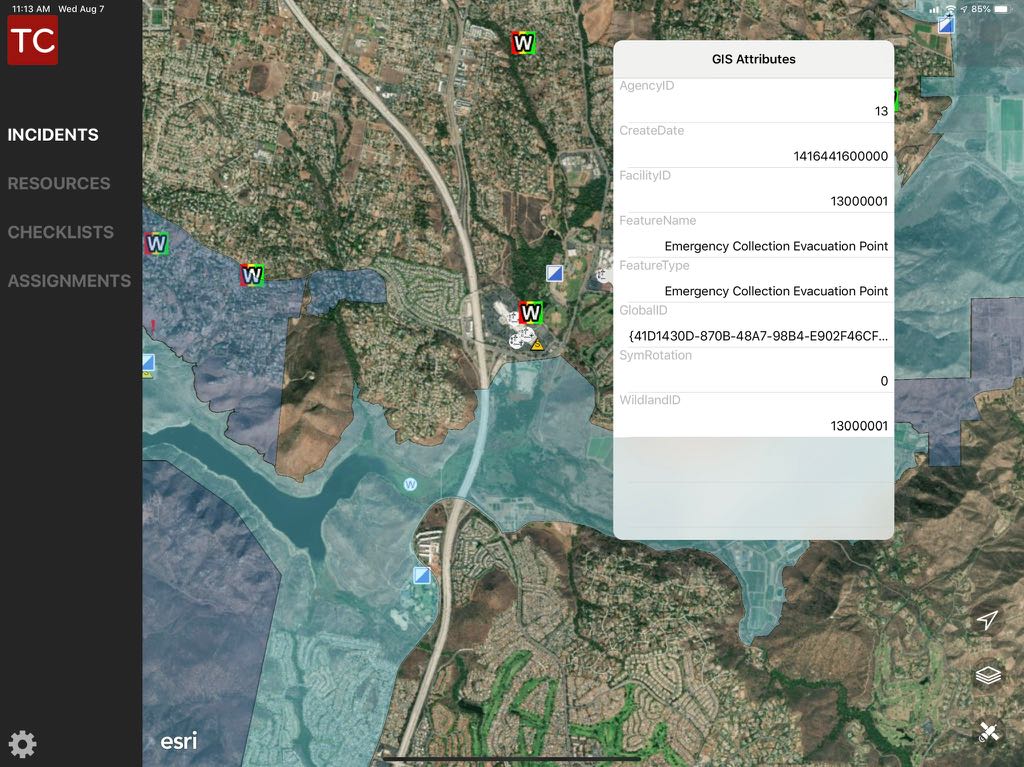
Task: Tap the GIS Attributes panel header
Action: pos(753,59)
